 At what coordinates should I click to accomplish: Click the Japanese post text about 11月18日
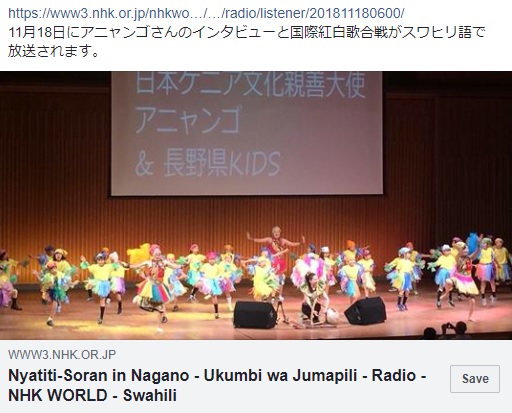[x=246, y=42]
